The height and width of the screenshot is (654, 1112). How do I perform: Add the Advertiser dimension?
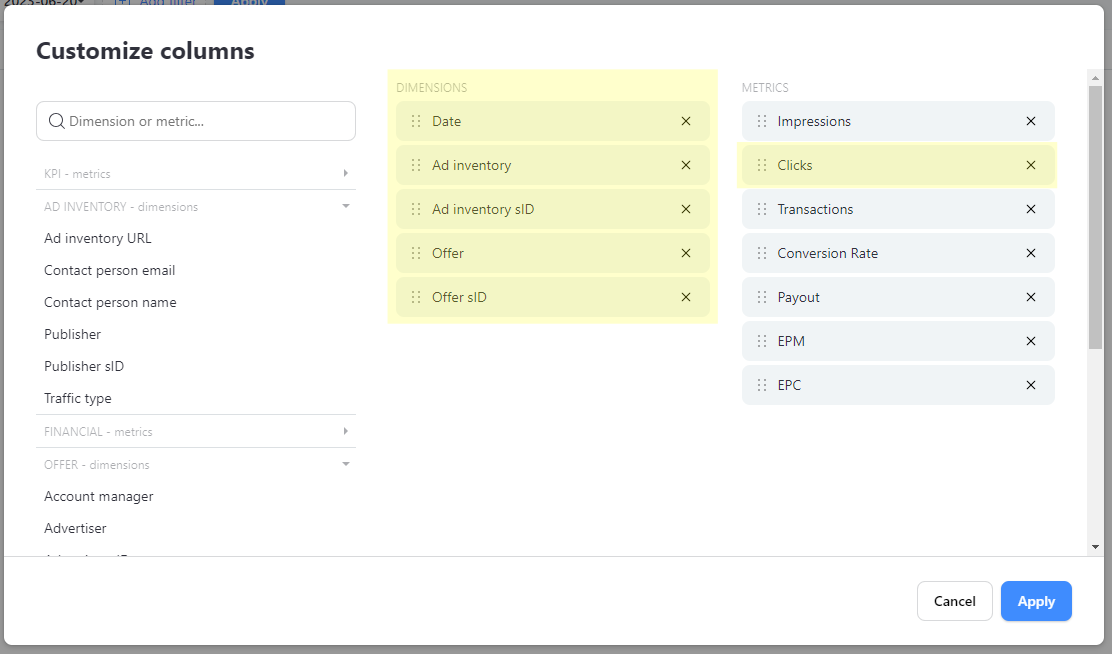[x=75, y=528]
